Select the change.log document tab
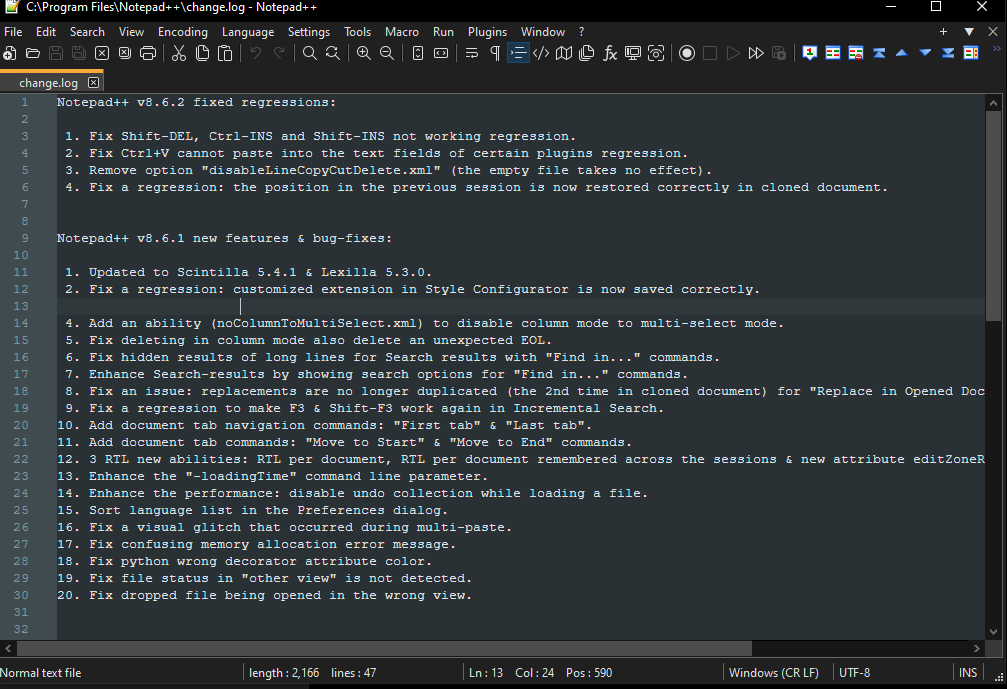This screenshot has height=689, width=1007. click(x=48, y=82)
